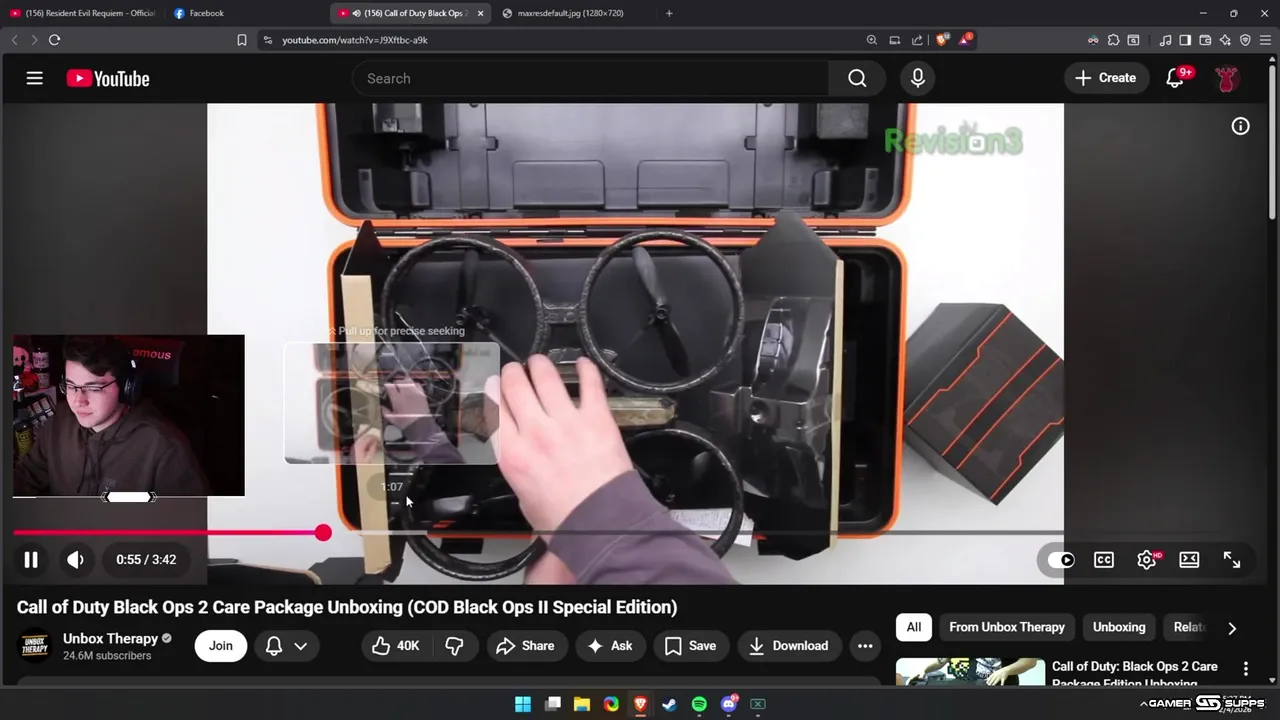This screenshot has width=1280, height=720.
Task: Open the Brave Rewards triangle icon
Action: [x=965, y=40]
